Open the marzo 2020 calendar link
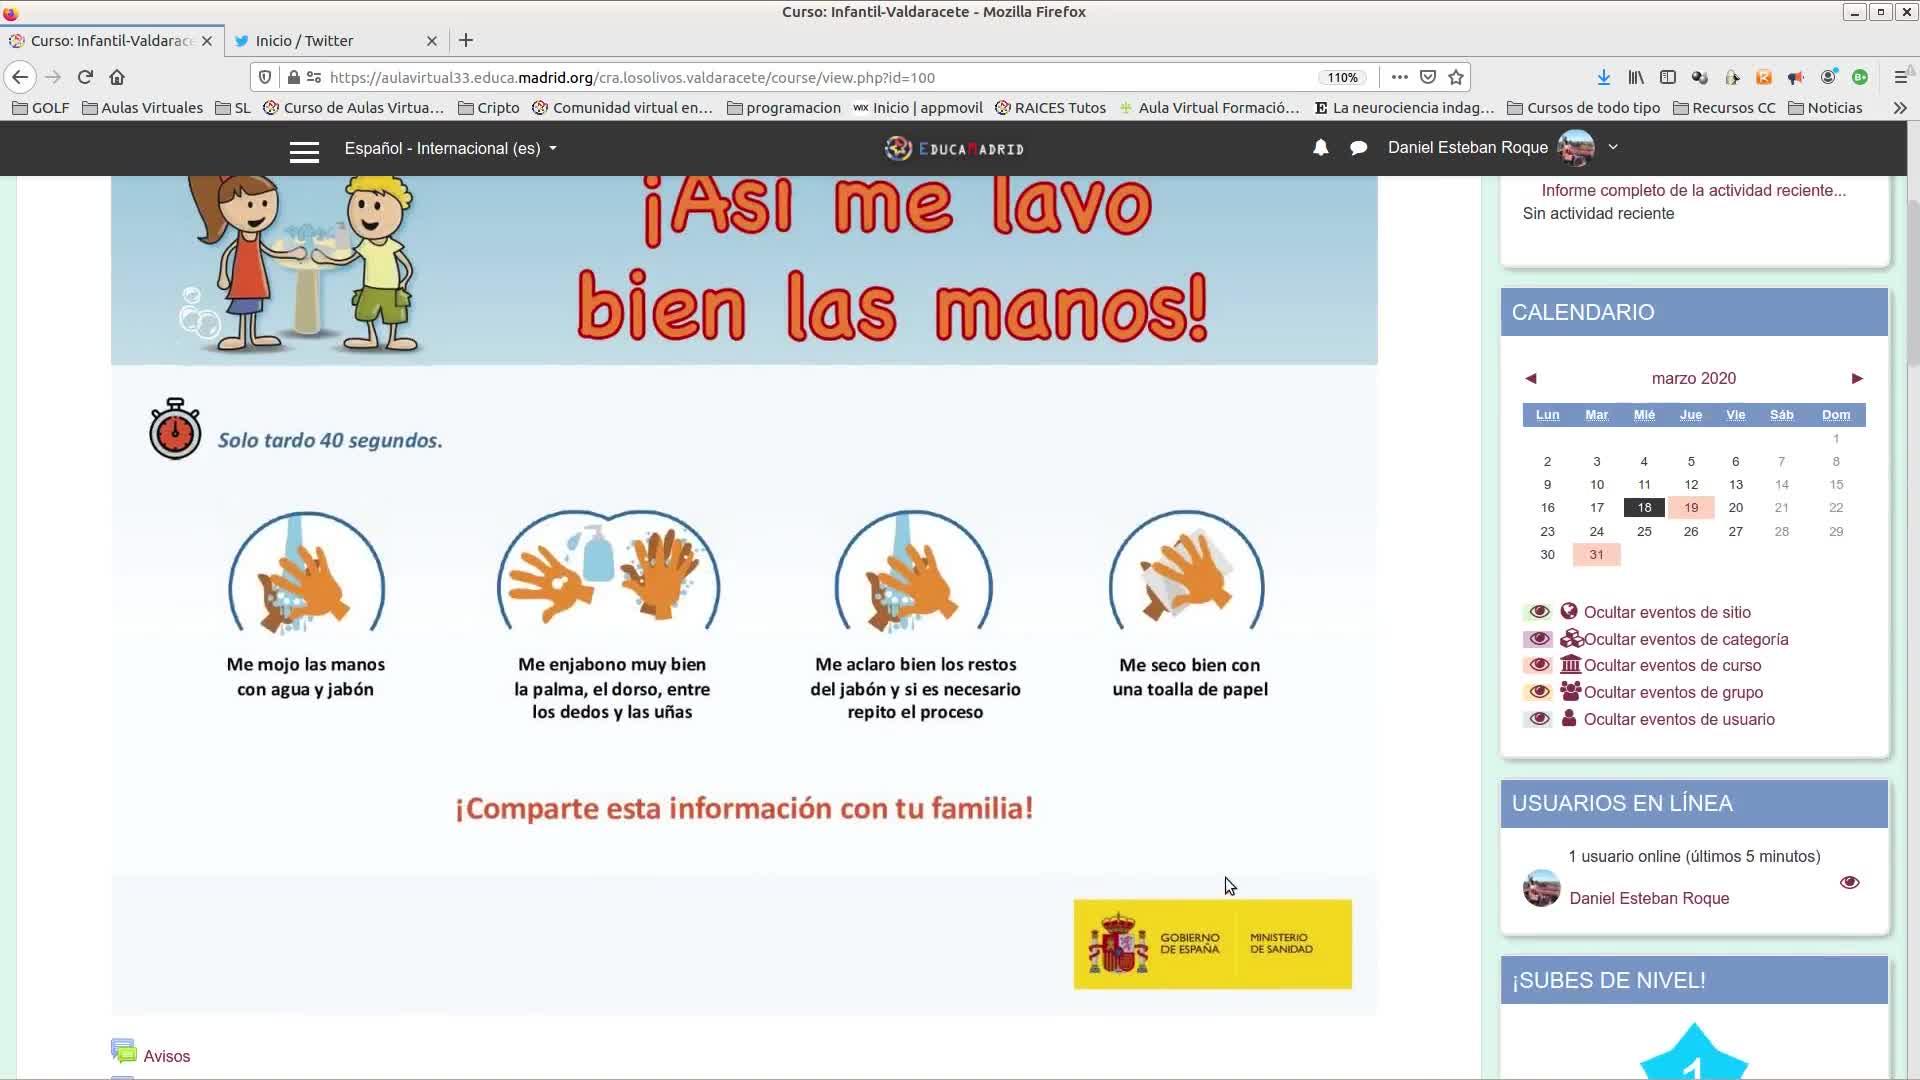Screen dimensions: 1920x1080 pyautogui.click(x=1693, y=378)
